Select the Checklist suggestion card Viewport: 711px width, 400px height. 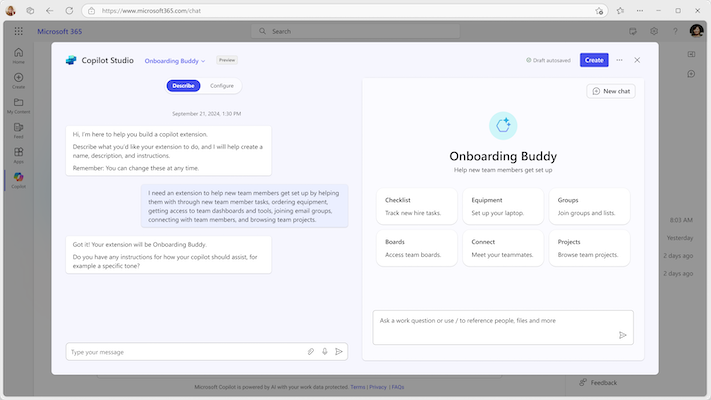pos(416,206)
